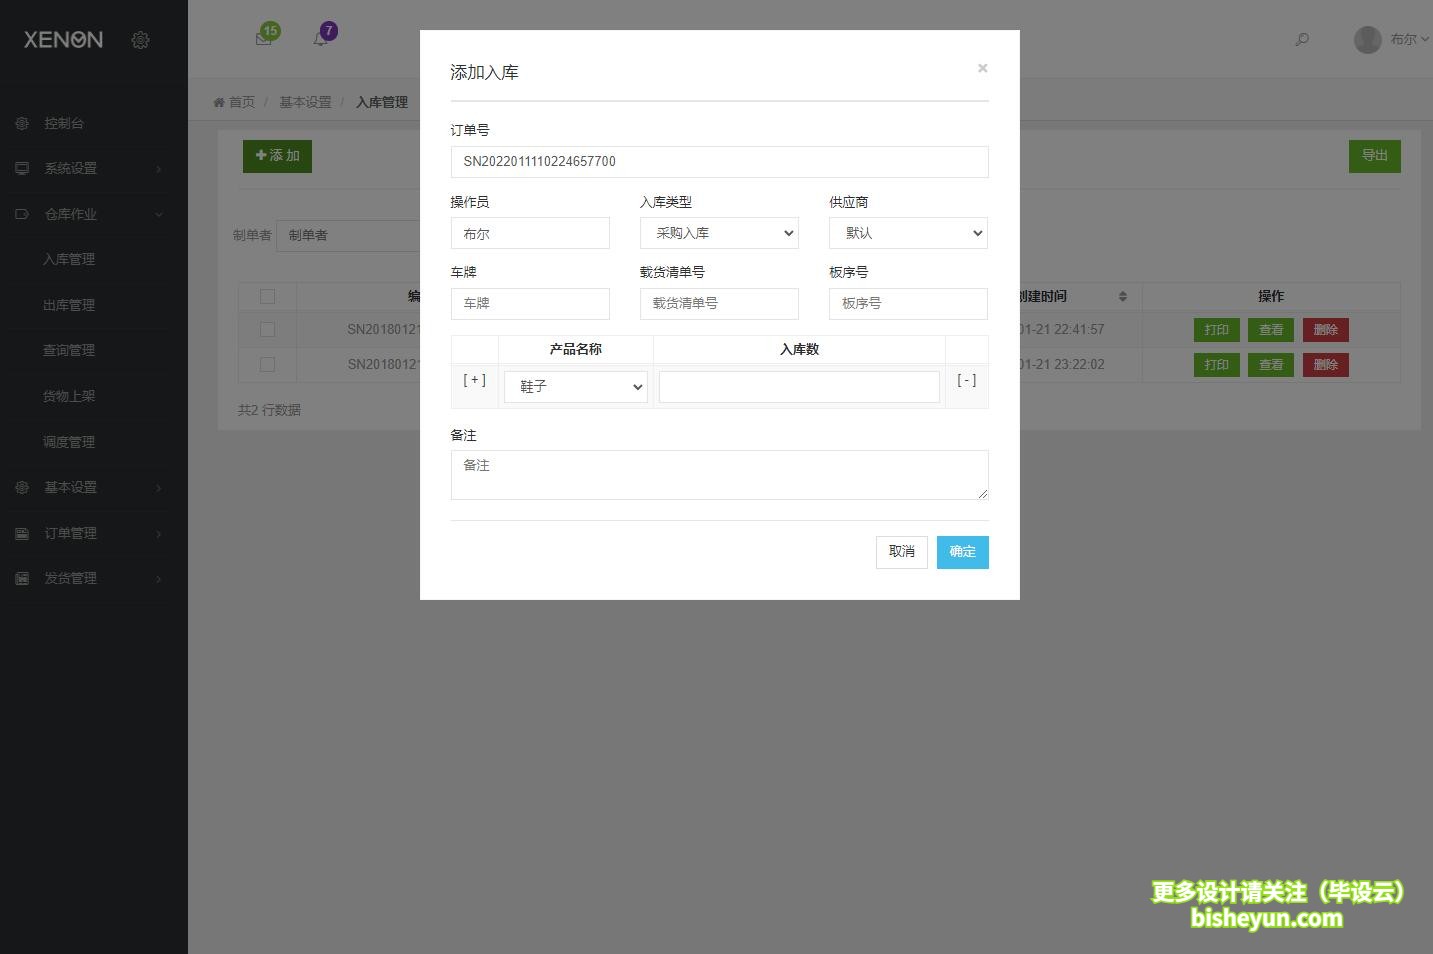The height and width of the screenshot is (954, 1433).
Task: Click the XENON logo
Action: point(63,40)
